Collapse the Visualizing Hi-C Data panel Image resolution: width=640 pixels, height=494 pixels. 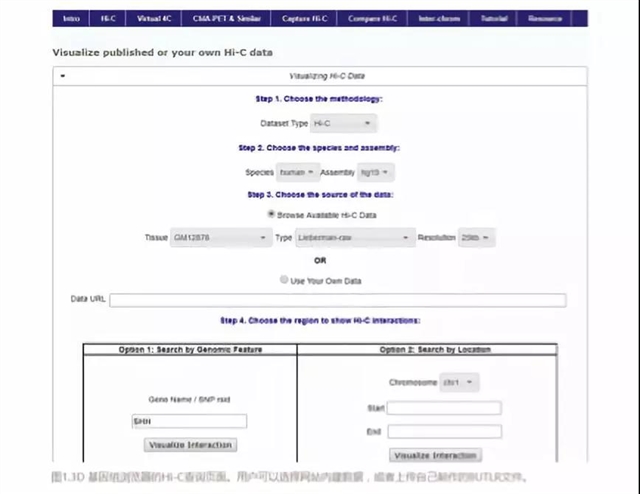tap(62, 76)
